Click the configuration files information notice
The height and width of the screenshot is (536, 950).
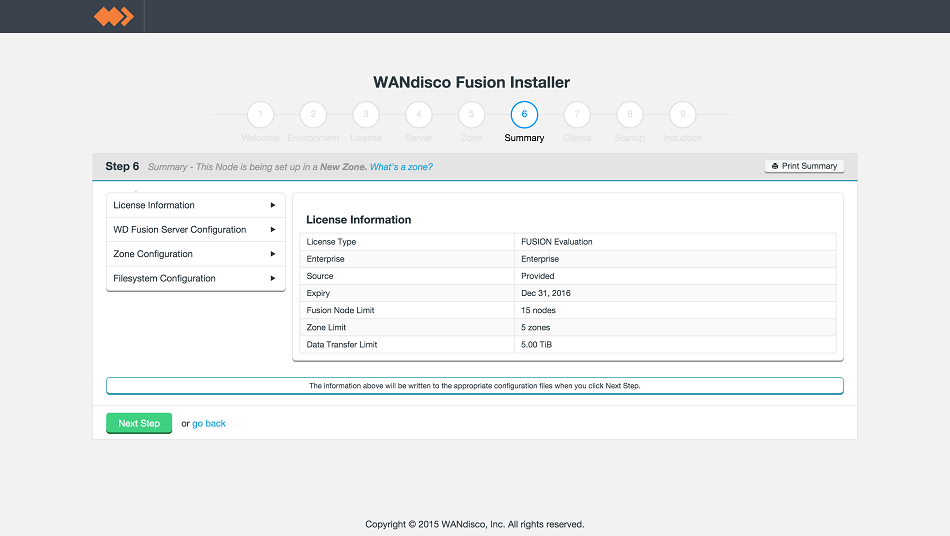[475, 386]
